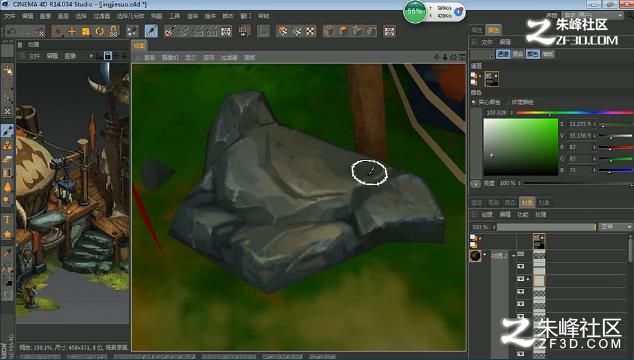Viewport: 634px width, 360px height.
Task: Click inside the green saturation-value color square
Action: click(x=521, y=147)
